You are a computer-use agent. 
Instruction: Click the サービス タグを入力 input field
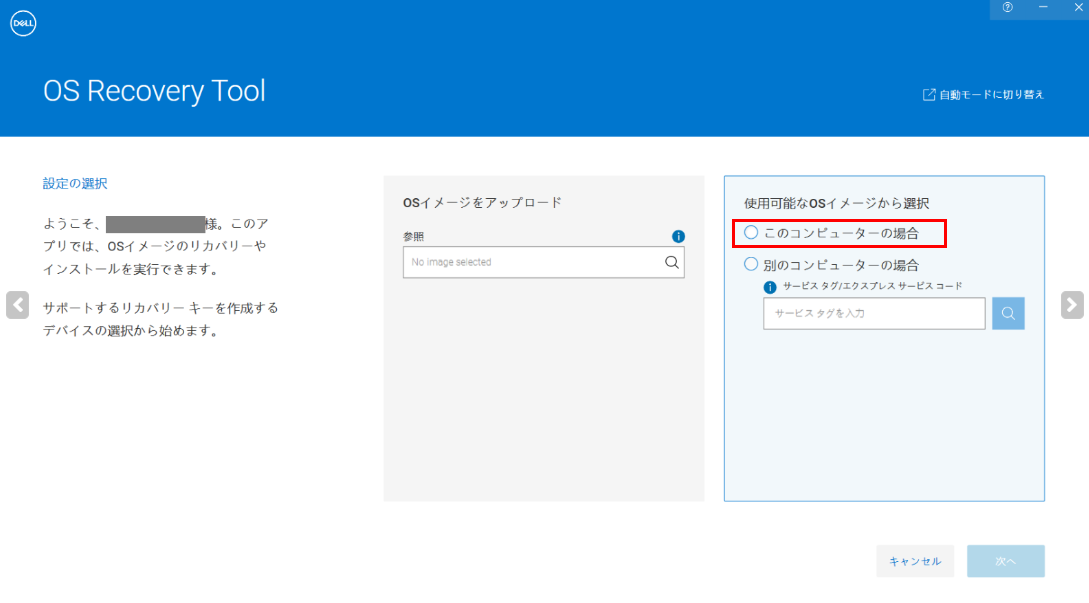[x=873, y=314]
